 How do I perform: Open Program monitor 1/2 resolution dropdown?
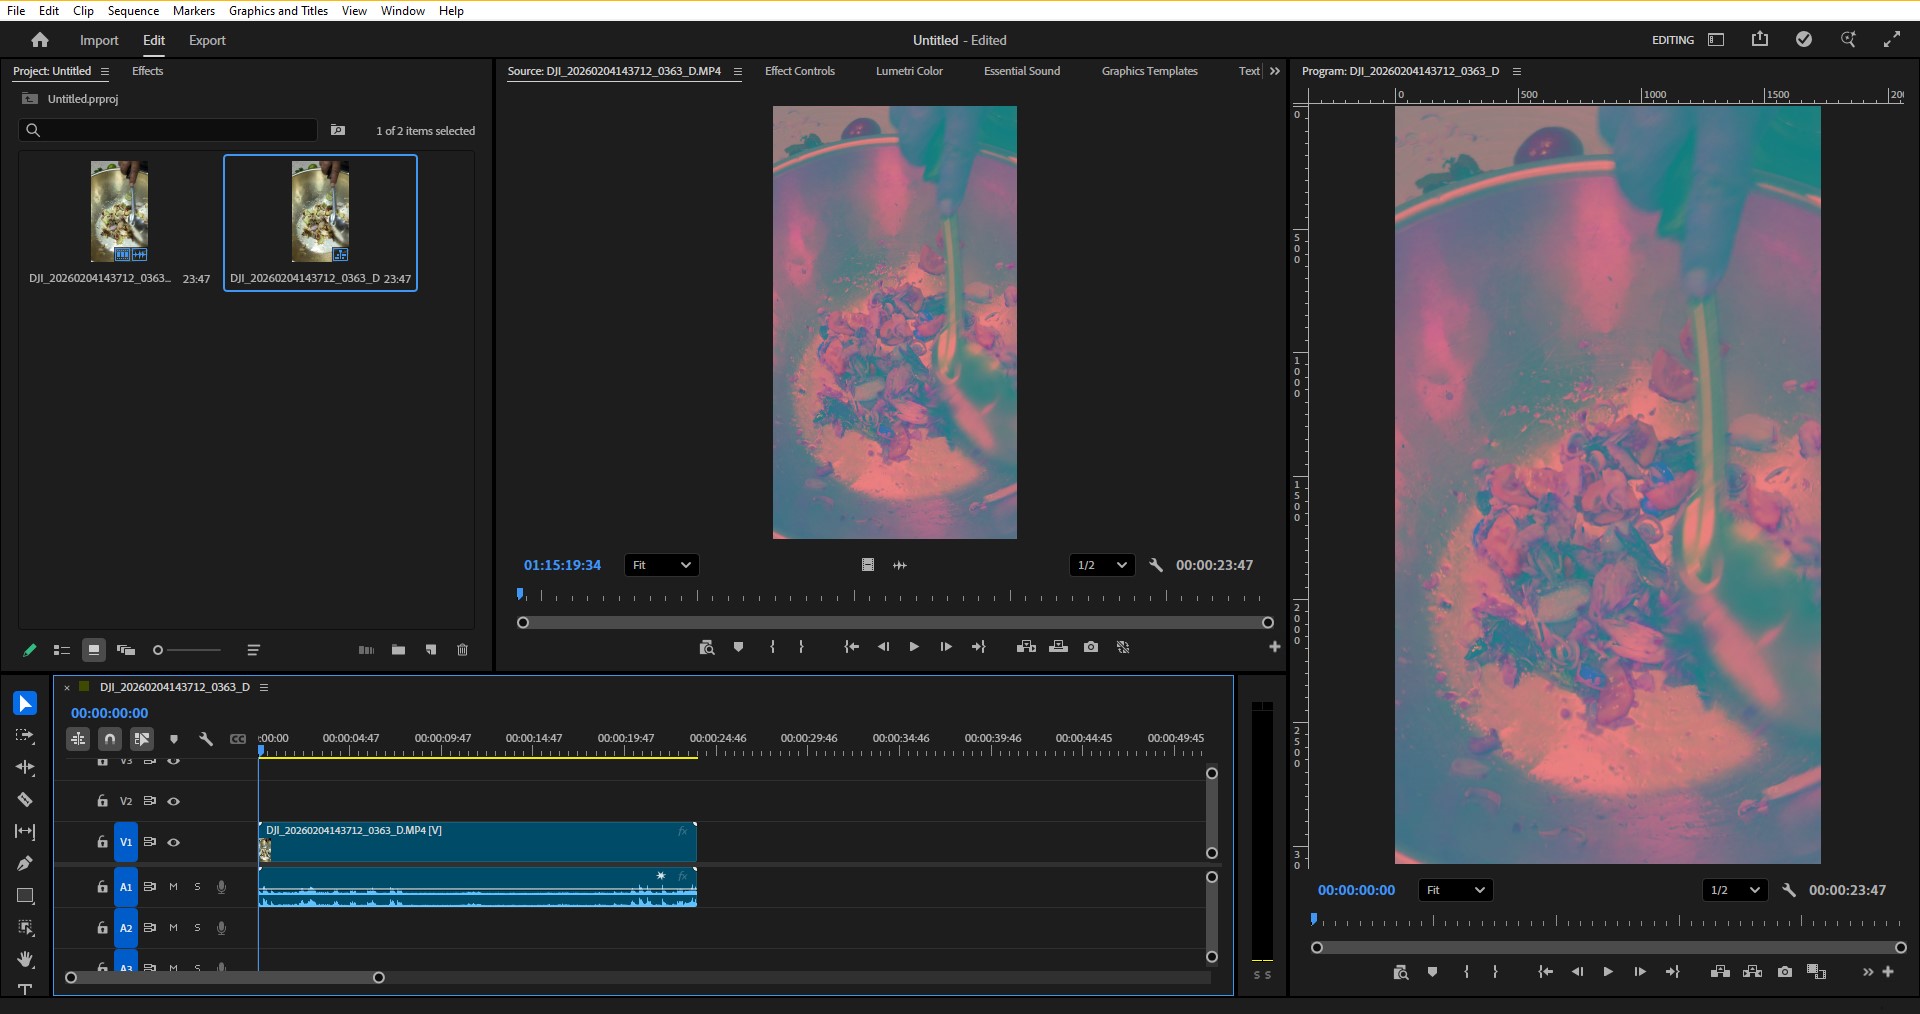[1734, 890]
